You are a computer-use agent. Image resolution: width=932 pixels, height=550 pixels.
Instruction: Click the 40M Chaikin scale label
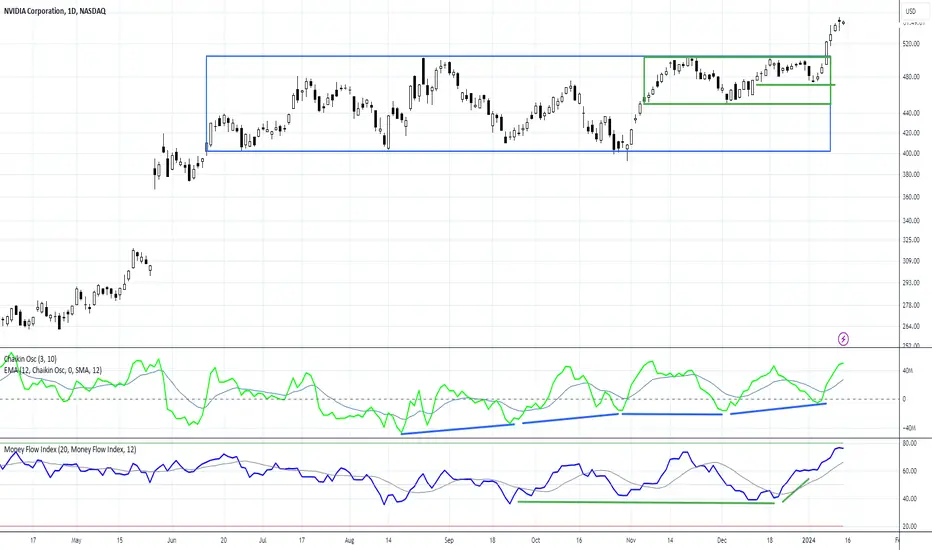coord(908,371)
